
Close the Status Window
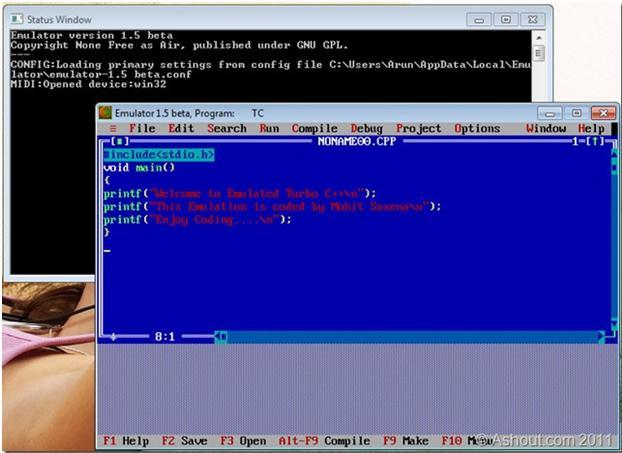[532, 19]
